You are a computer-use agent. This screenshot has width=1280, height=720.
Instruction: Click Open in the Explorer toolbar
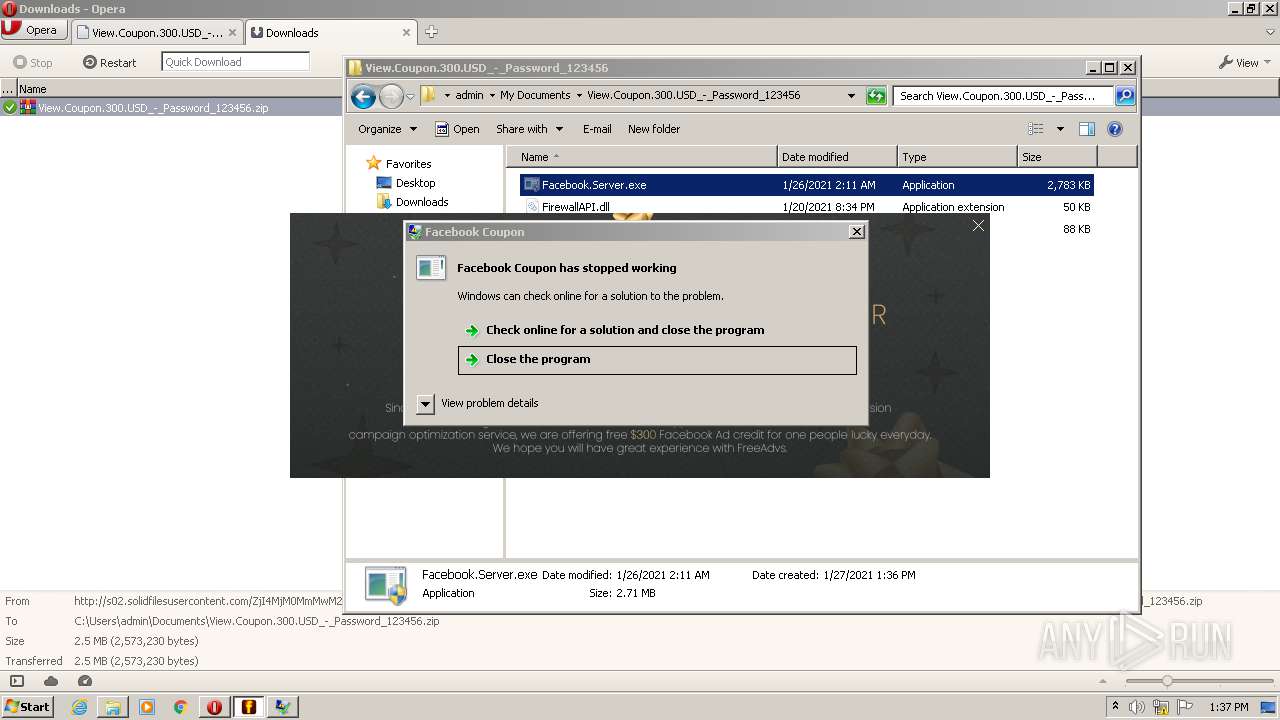tap(457, 129)
